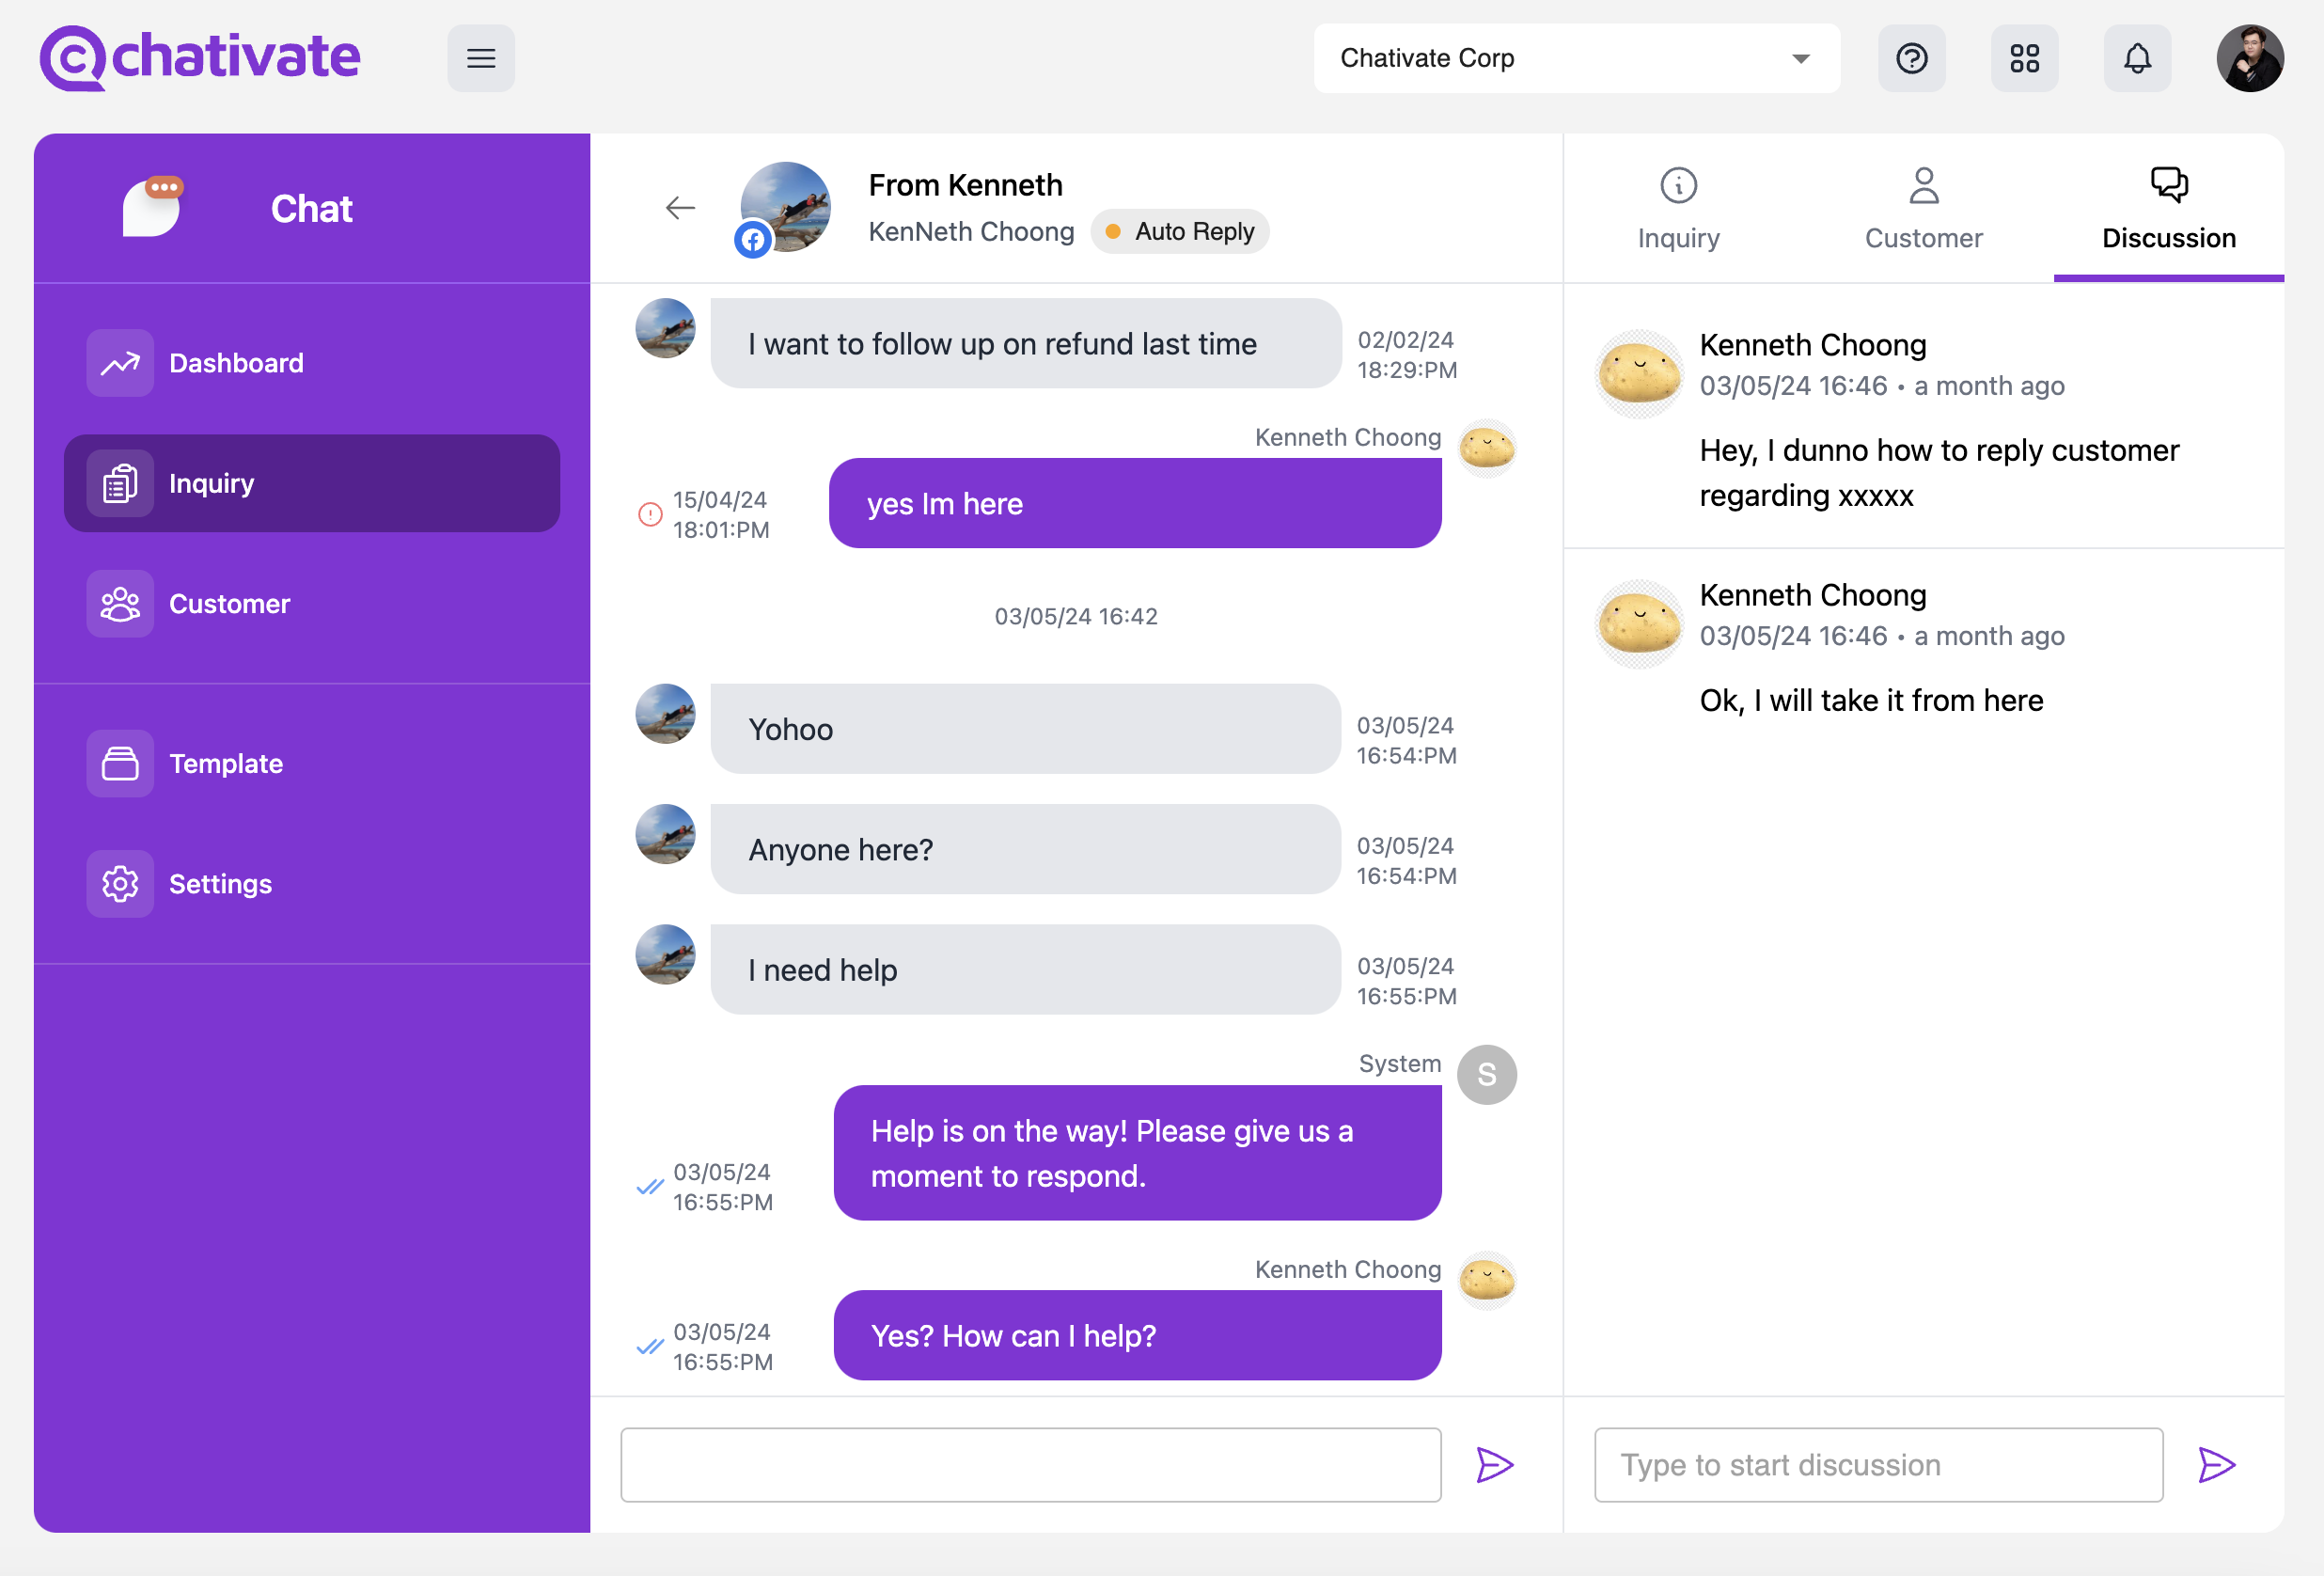Click the 'Yes? How can I help?' message
The image size is (2324, 1576).
[x=1137, y=1335]
